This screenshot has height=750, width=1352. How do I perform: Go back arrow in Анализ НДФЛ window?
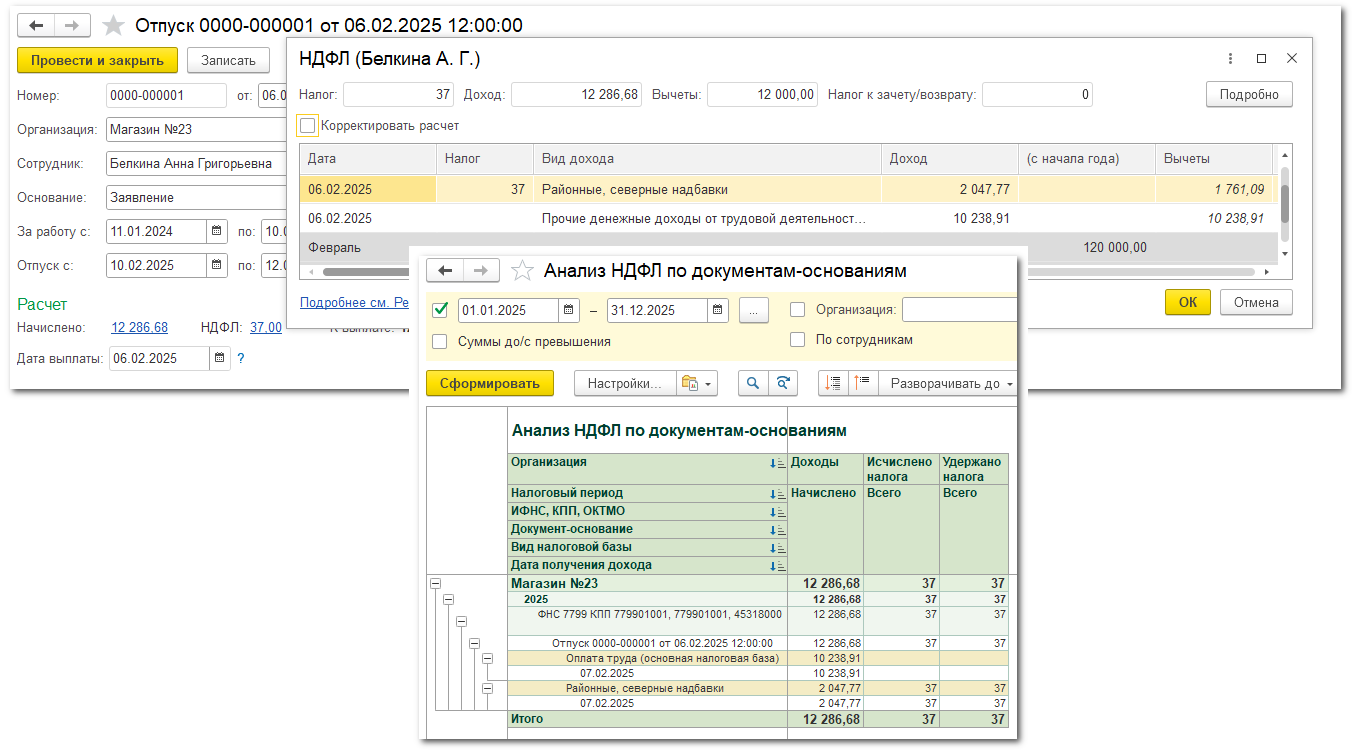(445, 270)
